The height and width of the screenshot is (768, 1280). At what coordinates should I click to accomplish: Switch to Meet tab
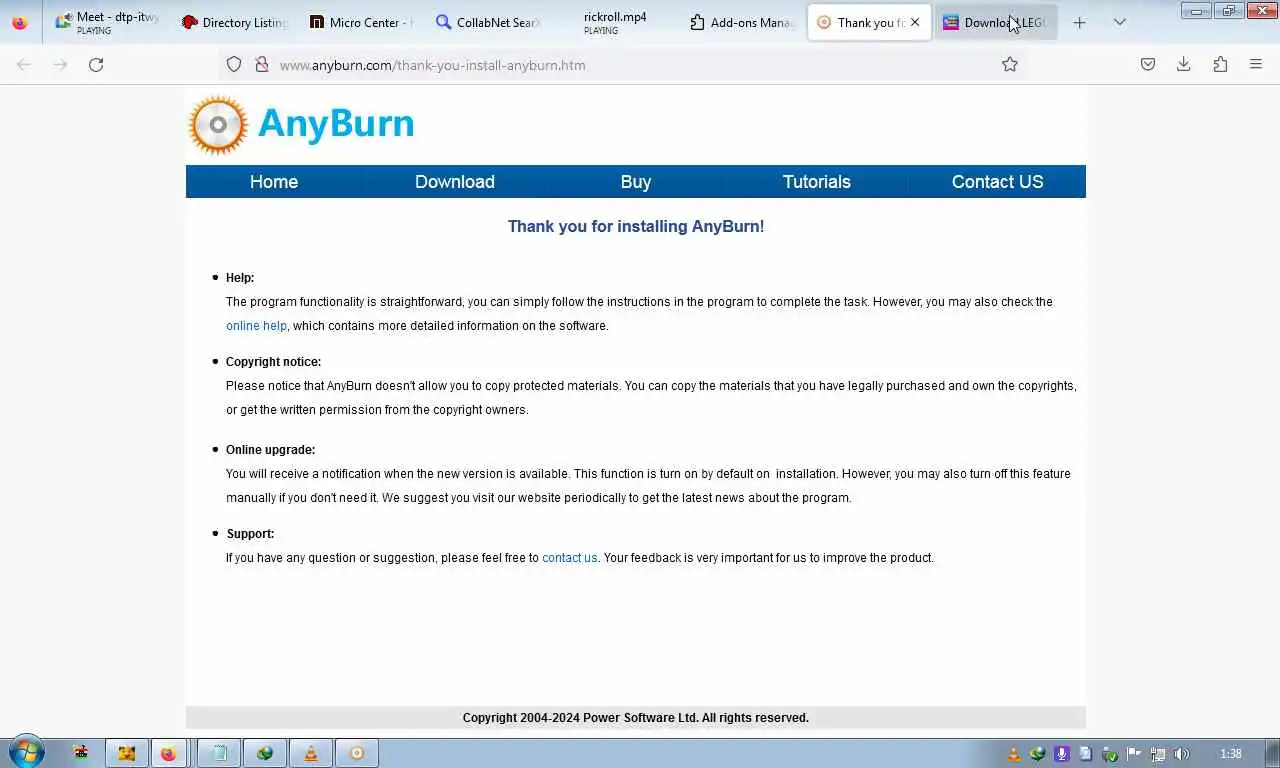pyautogui.click(x=108, y=22)
